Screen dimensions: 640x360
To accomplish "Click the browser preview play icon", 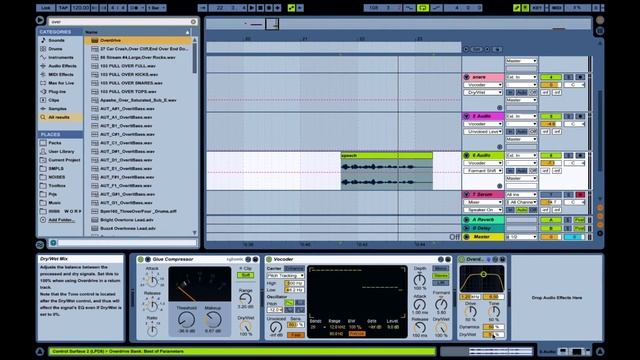I will pyautogui.click(x=40, y=20).
